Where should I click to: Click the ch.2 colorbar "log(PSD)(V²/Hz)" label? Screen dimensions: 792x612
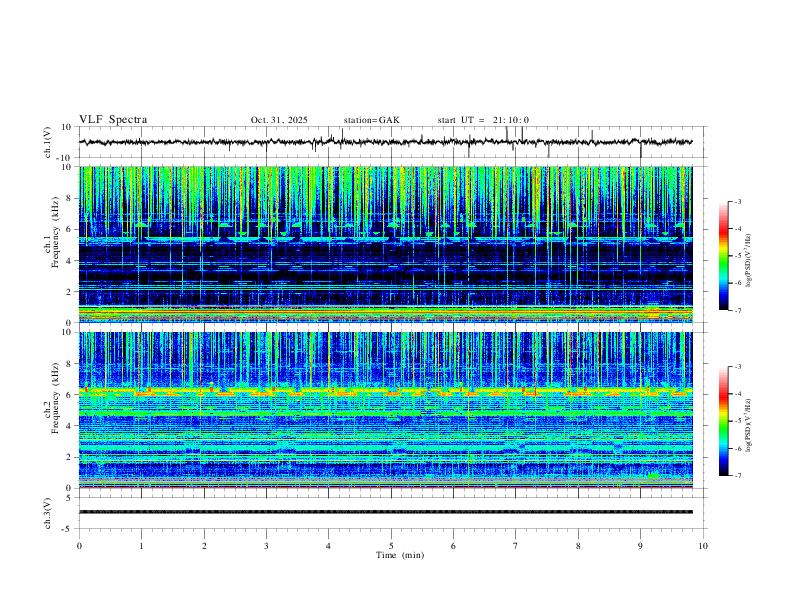point(748,426)
